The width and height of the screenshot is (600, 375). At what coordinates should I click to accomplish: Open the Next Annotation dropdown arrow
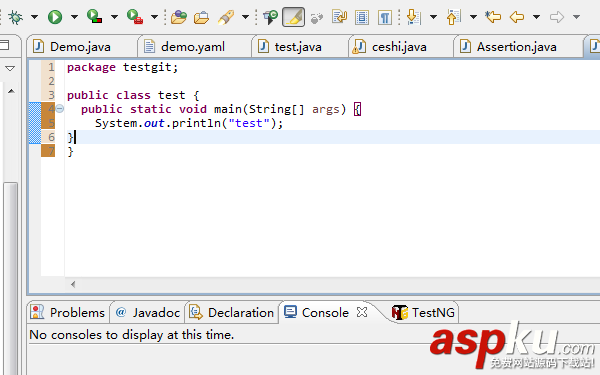(434, 17)
